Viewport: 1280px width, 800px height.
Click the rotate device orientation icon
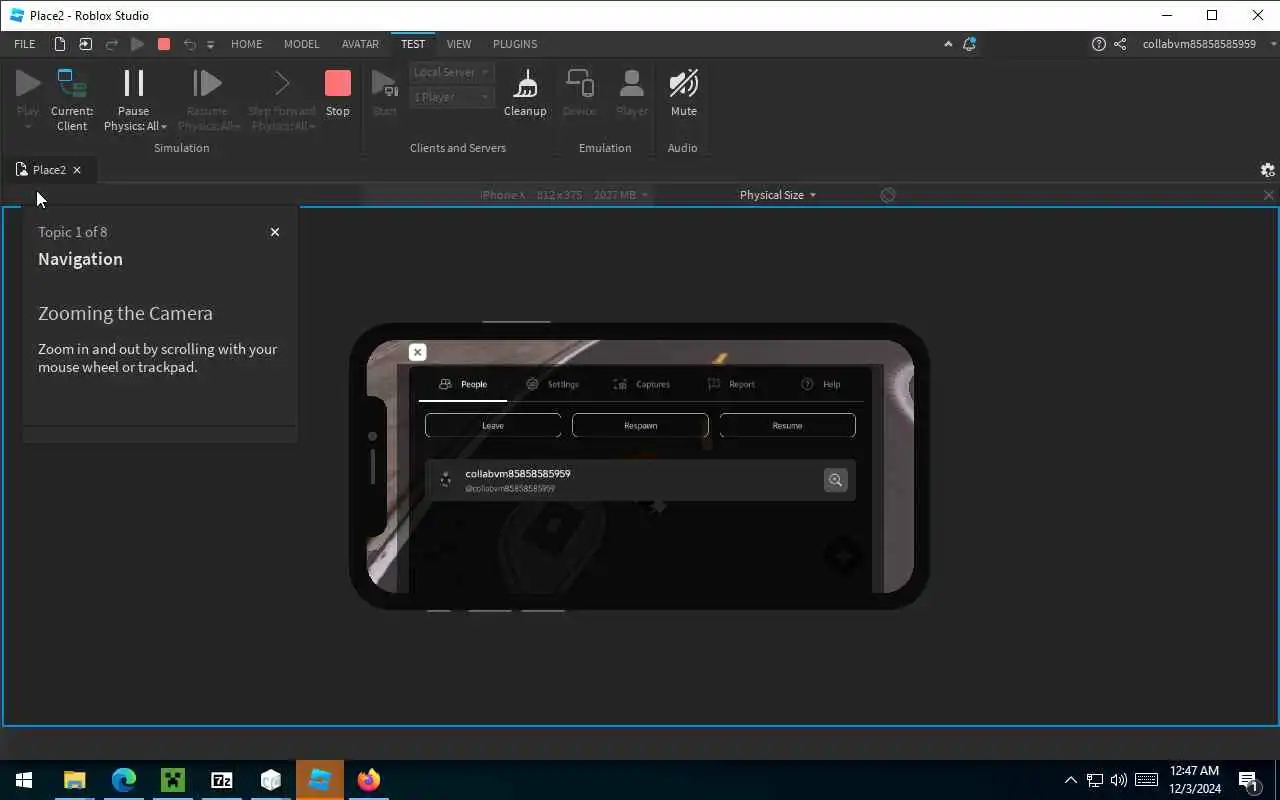888,195
